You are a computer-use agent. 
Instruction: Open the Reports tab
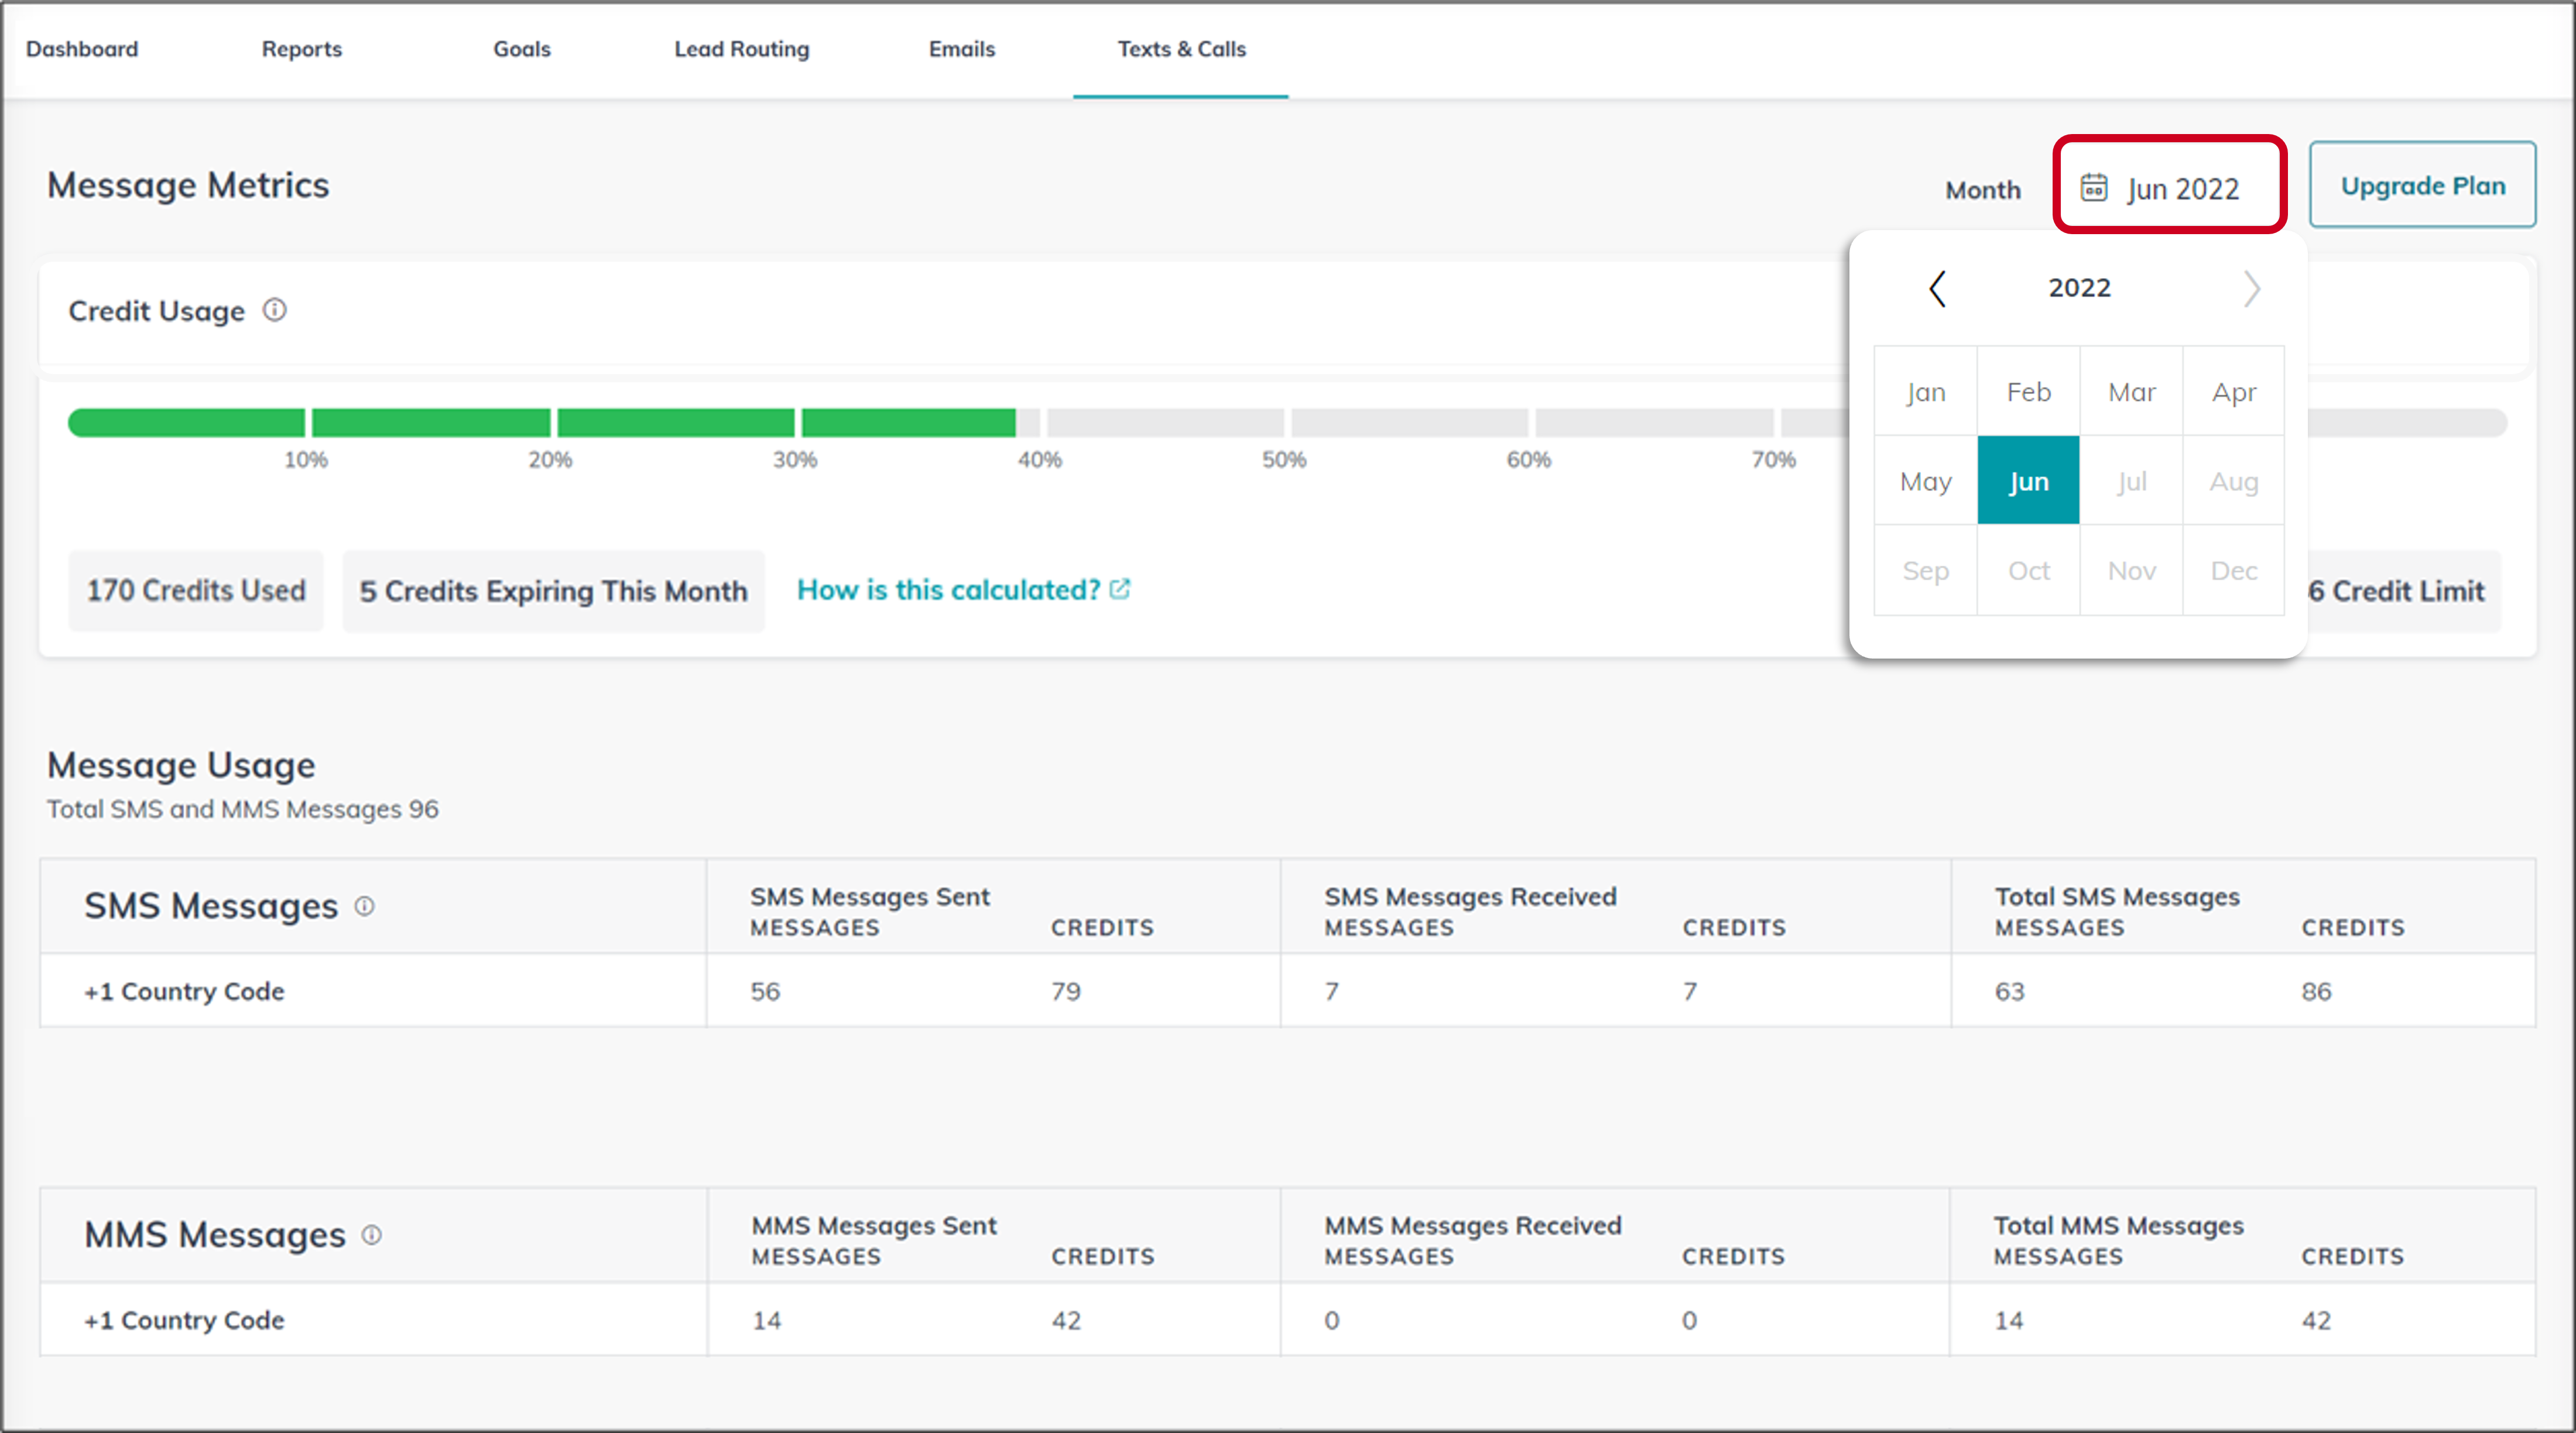pos(301,49)
